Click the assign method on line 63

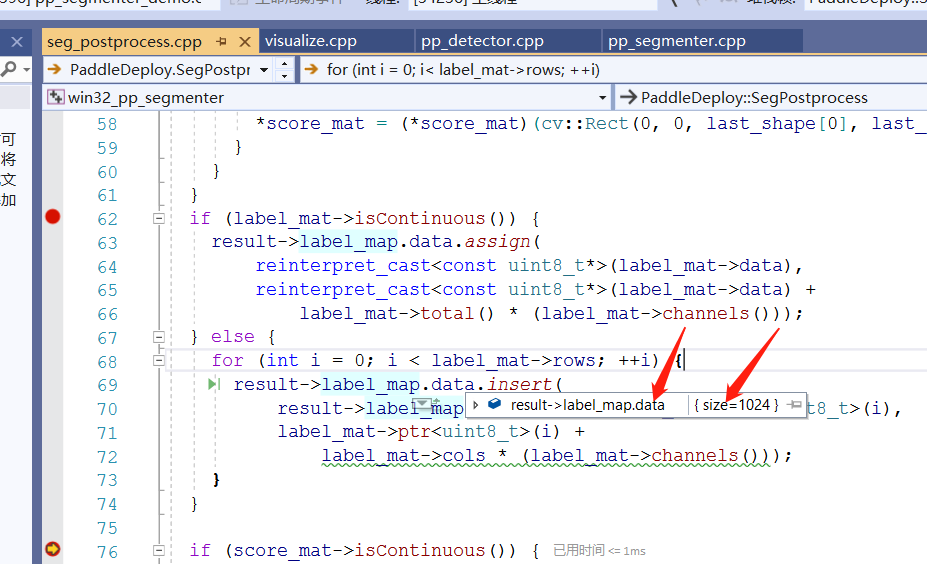click(497, 242)
